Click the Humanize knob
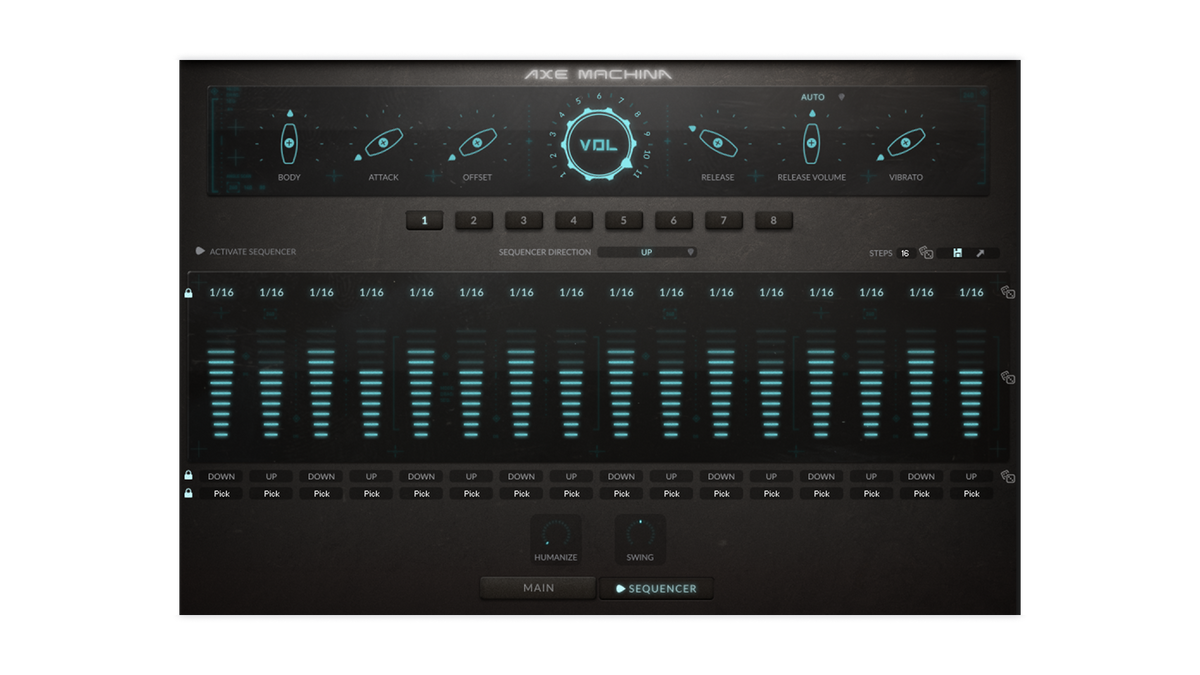Screen dimensions: 1200x675 (555, 534)
